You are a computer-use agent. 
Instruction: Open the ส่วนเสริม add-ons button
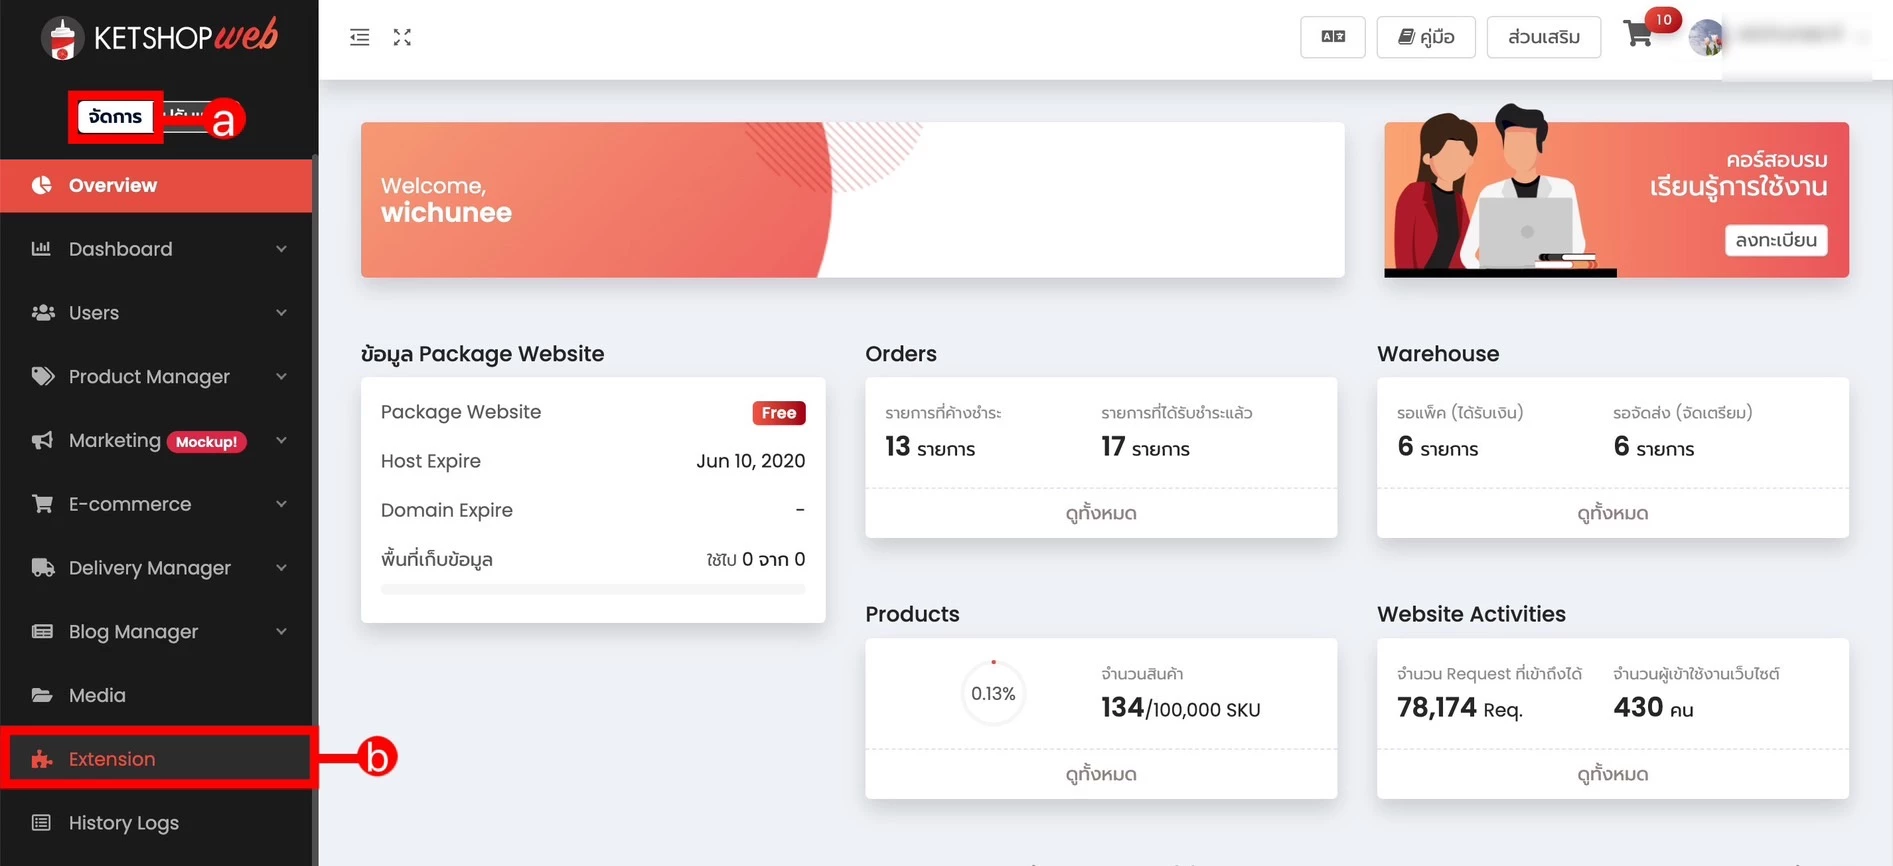(x=1544, y=37)
